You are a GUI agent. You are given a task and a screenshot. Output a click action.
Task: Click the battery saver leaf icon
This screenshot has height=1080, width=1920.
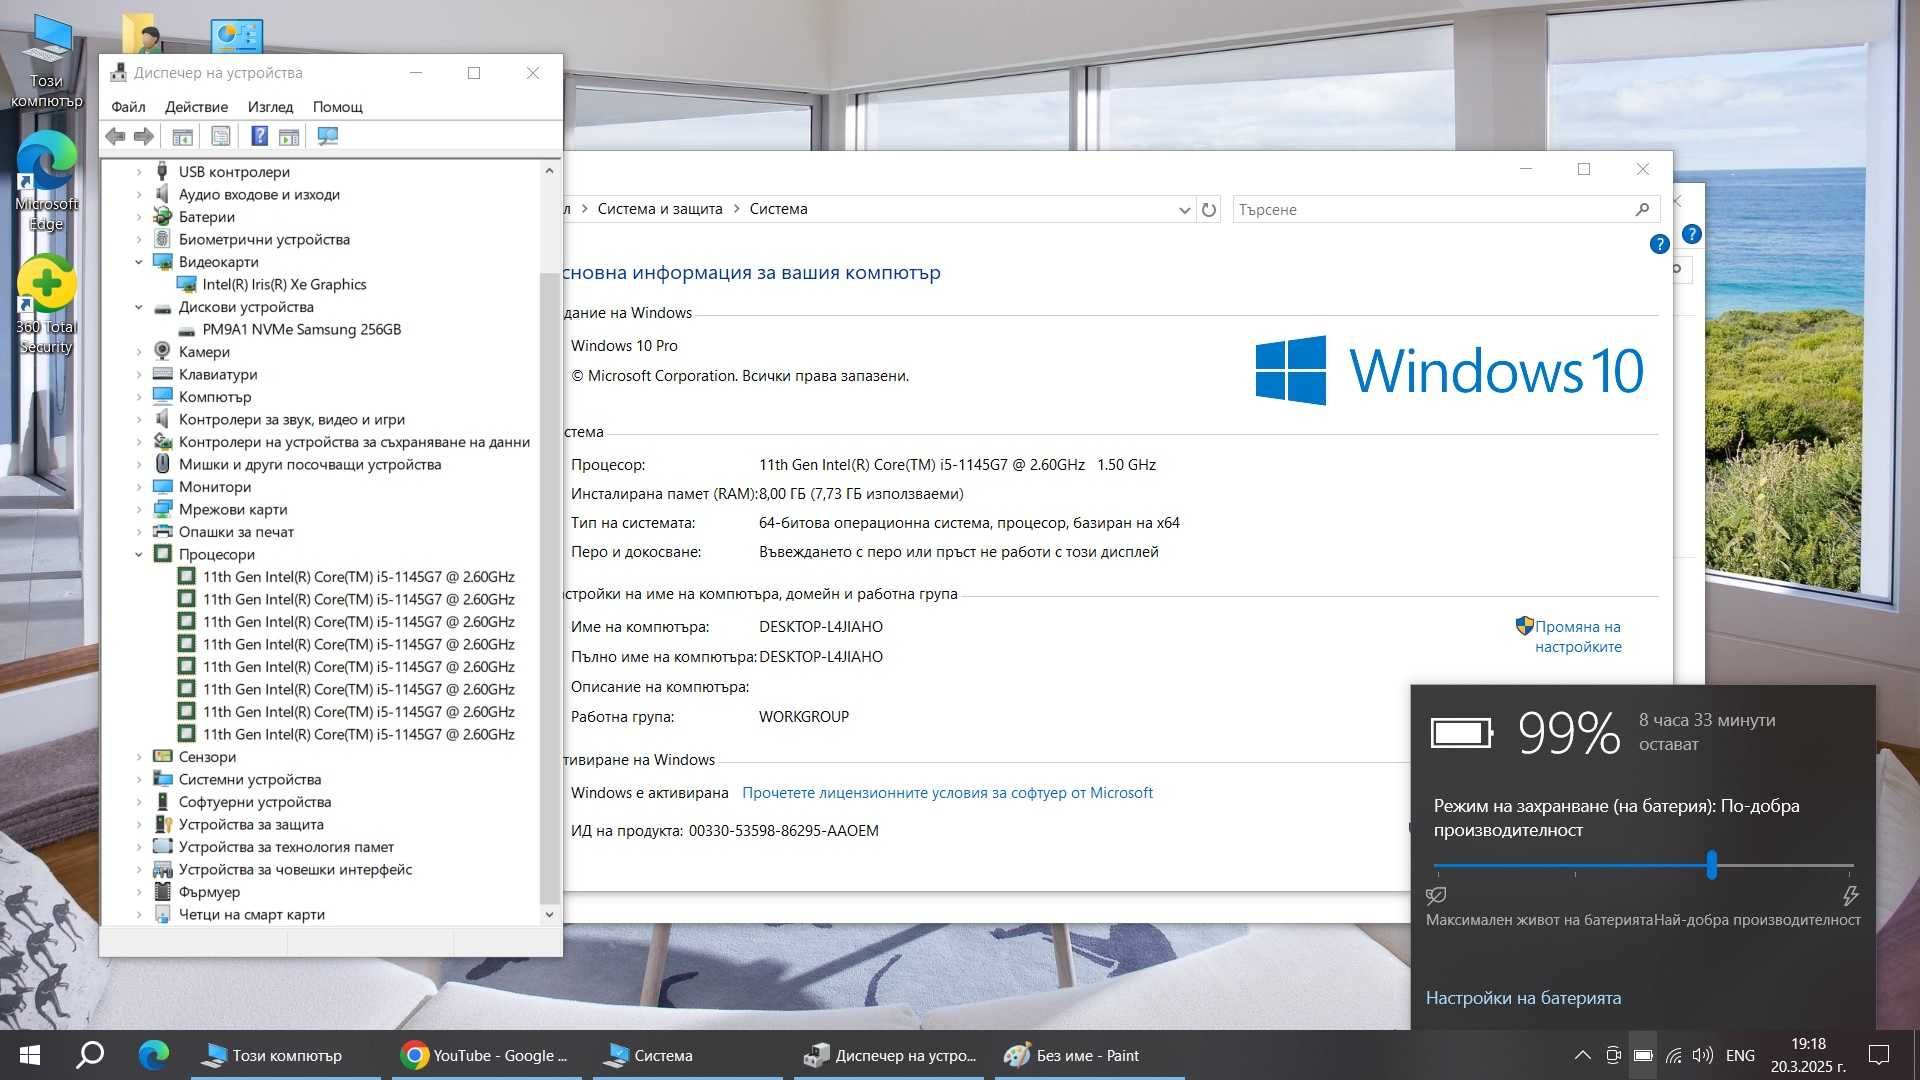[x=1436, y=895]
